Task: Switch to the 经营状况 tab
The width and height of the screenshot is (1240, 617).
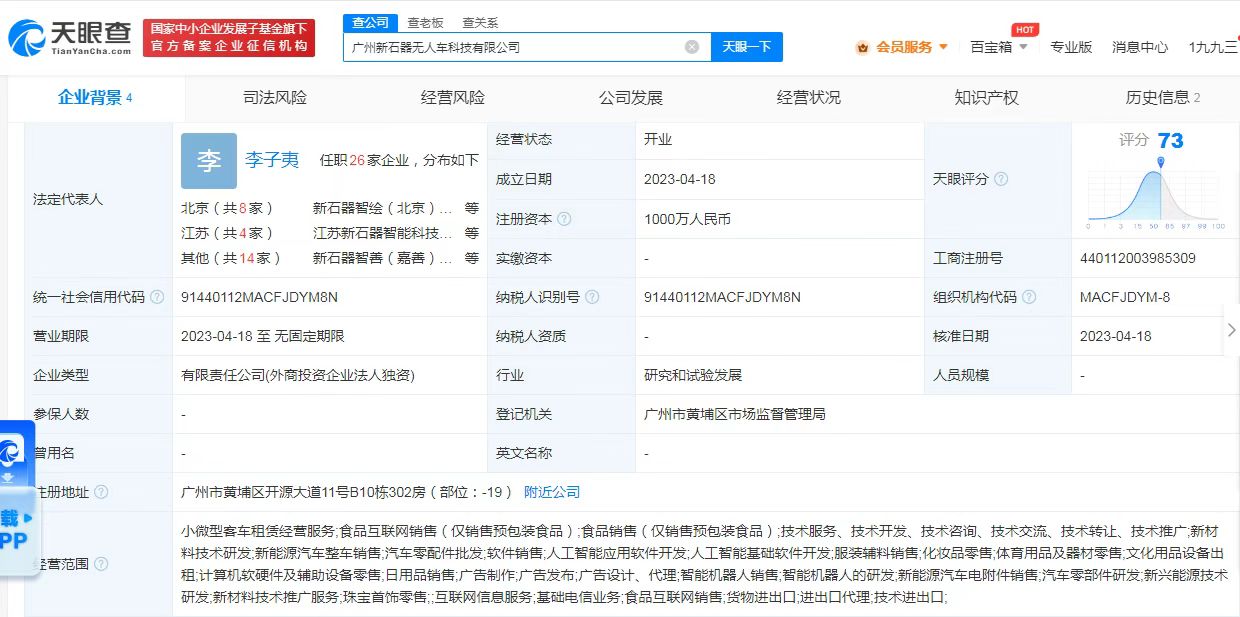Action: (809, 98)
